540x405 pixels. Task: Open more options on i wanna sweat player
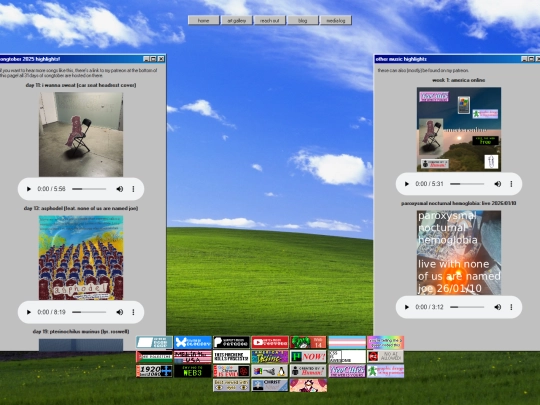point(133,189)
